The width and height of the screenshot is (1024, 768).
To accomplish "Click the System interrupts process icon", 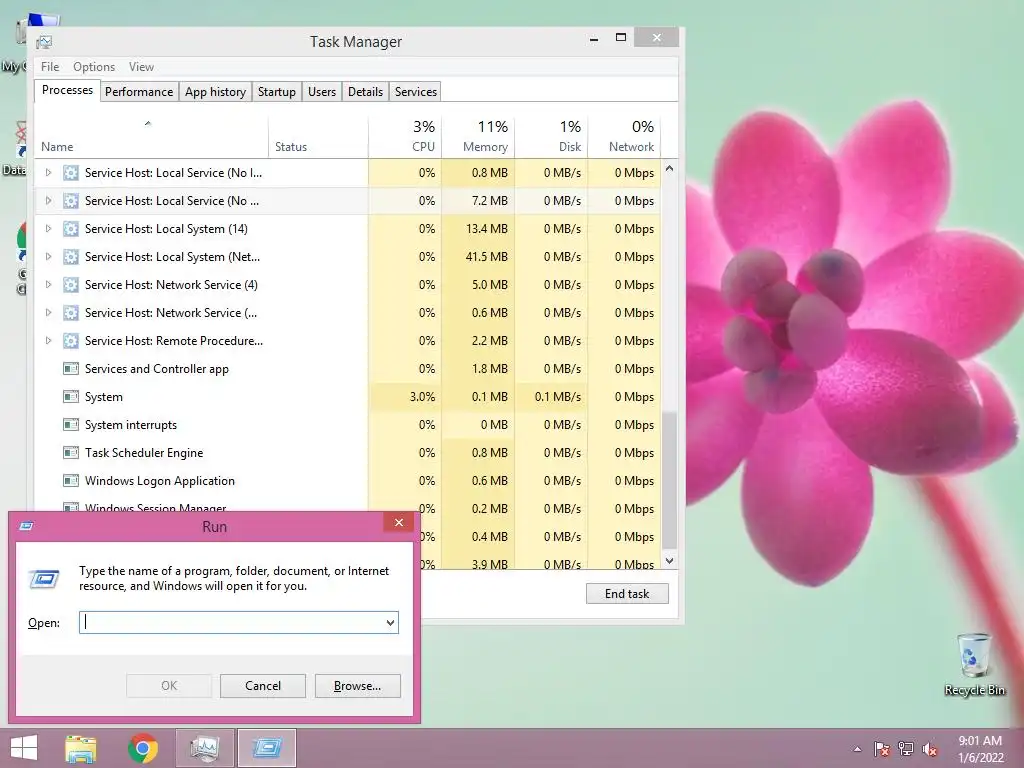I will click(71, 425).
